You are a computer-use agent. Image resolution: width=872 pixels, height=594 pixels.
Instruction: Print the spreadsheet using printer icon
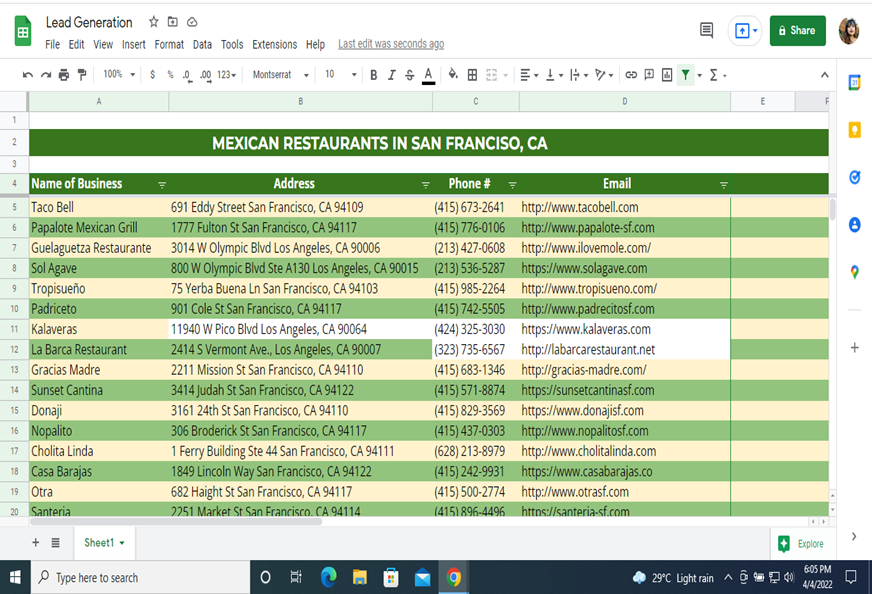tap(64, 75)
